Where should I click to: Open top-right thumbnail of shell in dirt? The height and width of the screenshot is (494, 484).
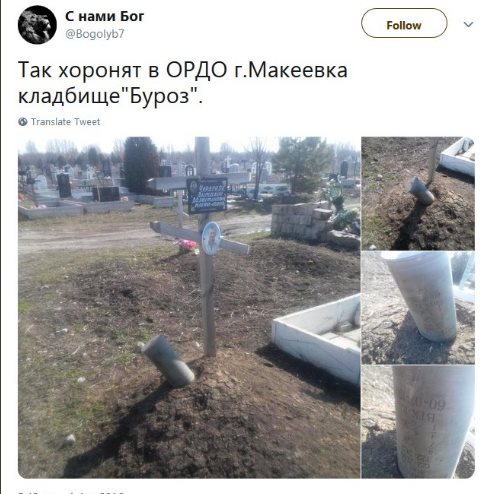(418, 193)
